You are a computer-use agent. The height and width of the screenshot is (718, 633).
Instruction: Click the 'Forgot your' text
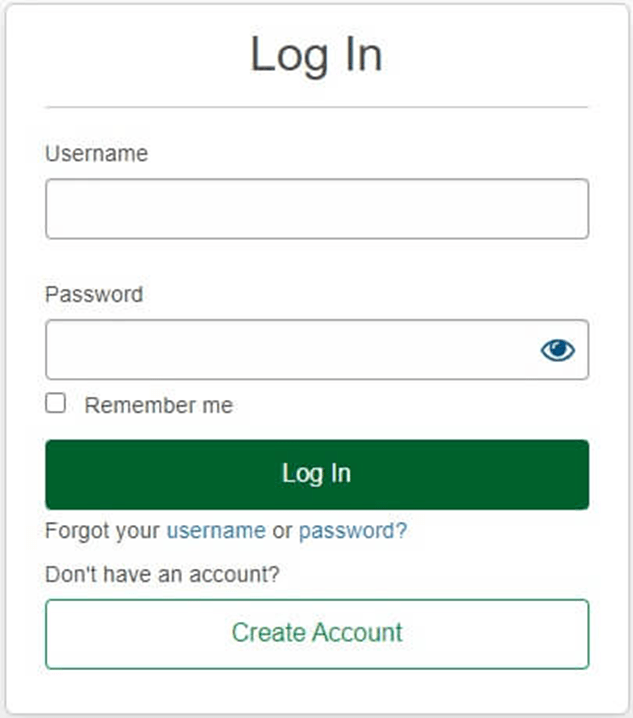point(103,531)
